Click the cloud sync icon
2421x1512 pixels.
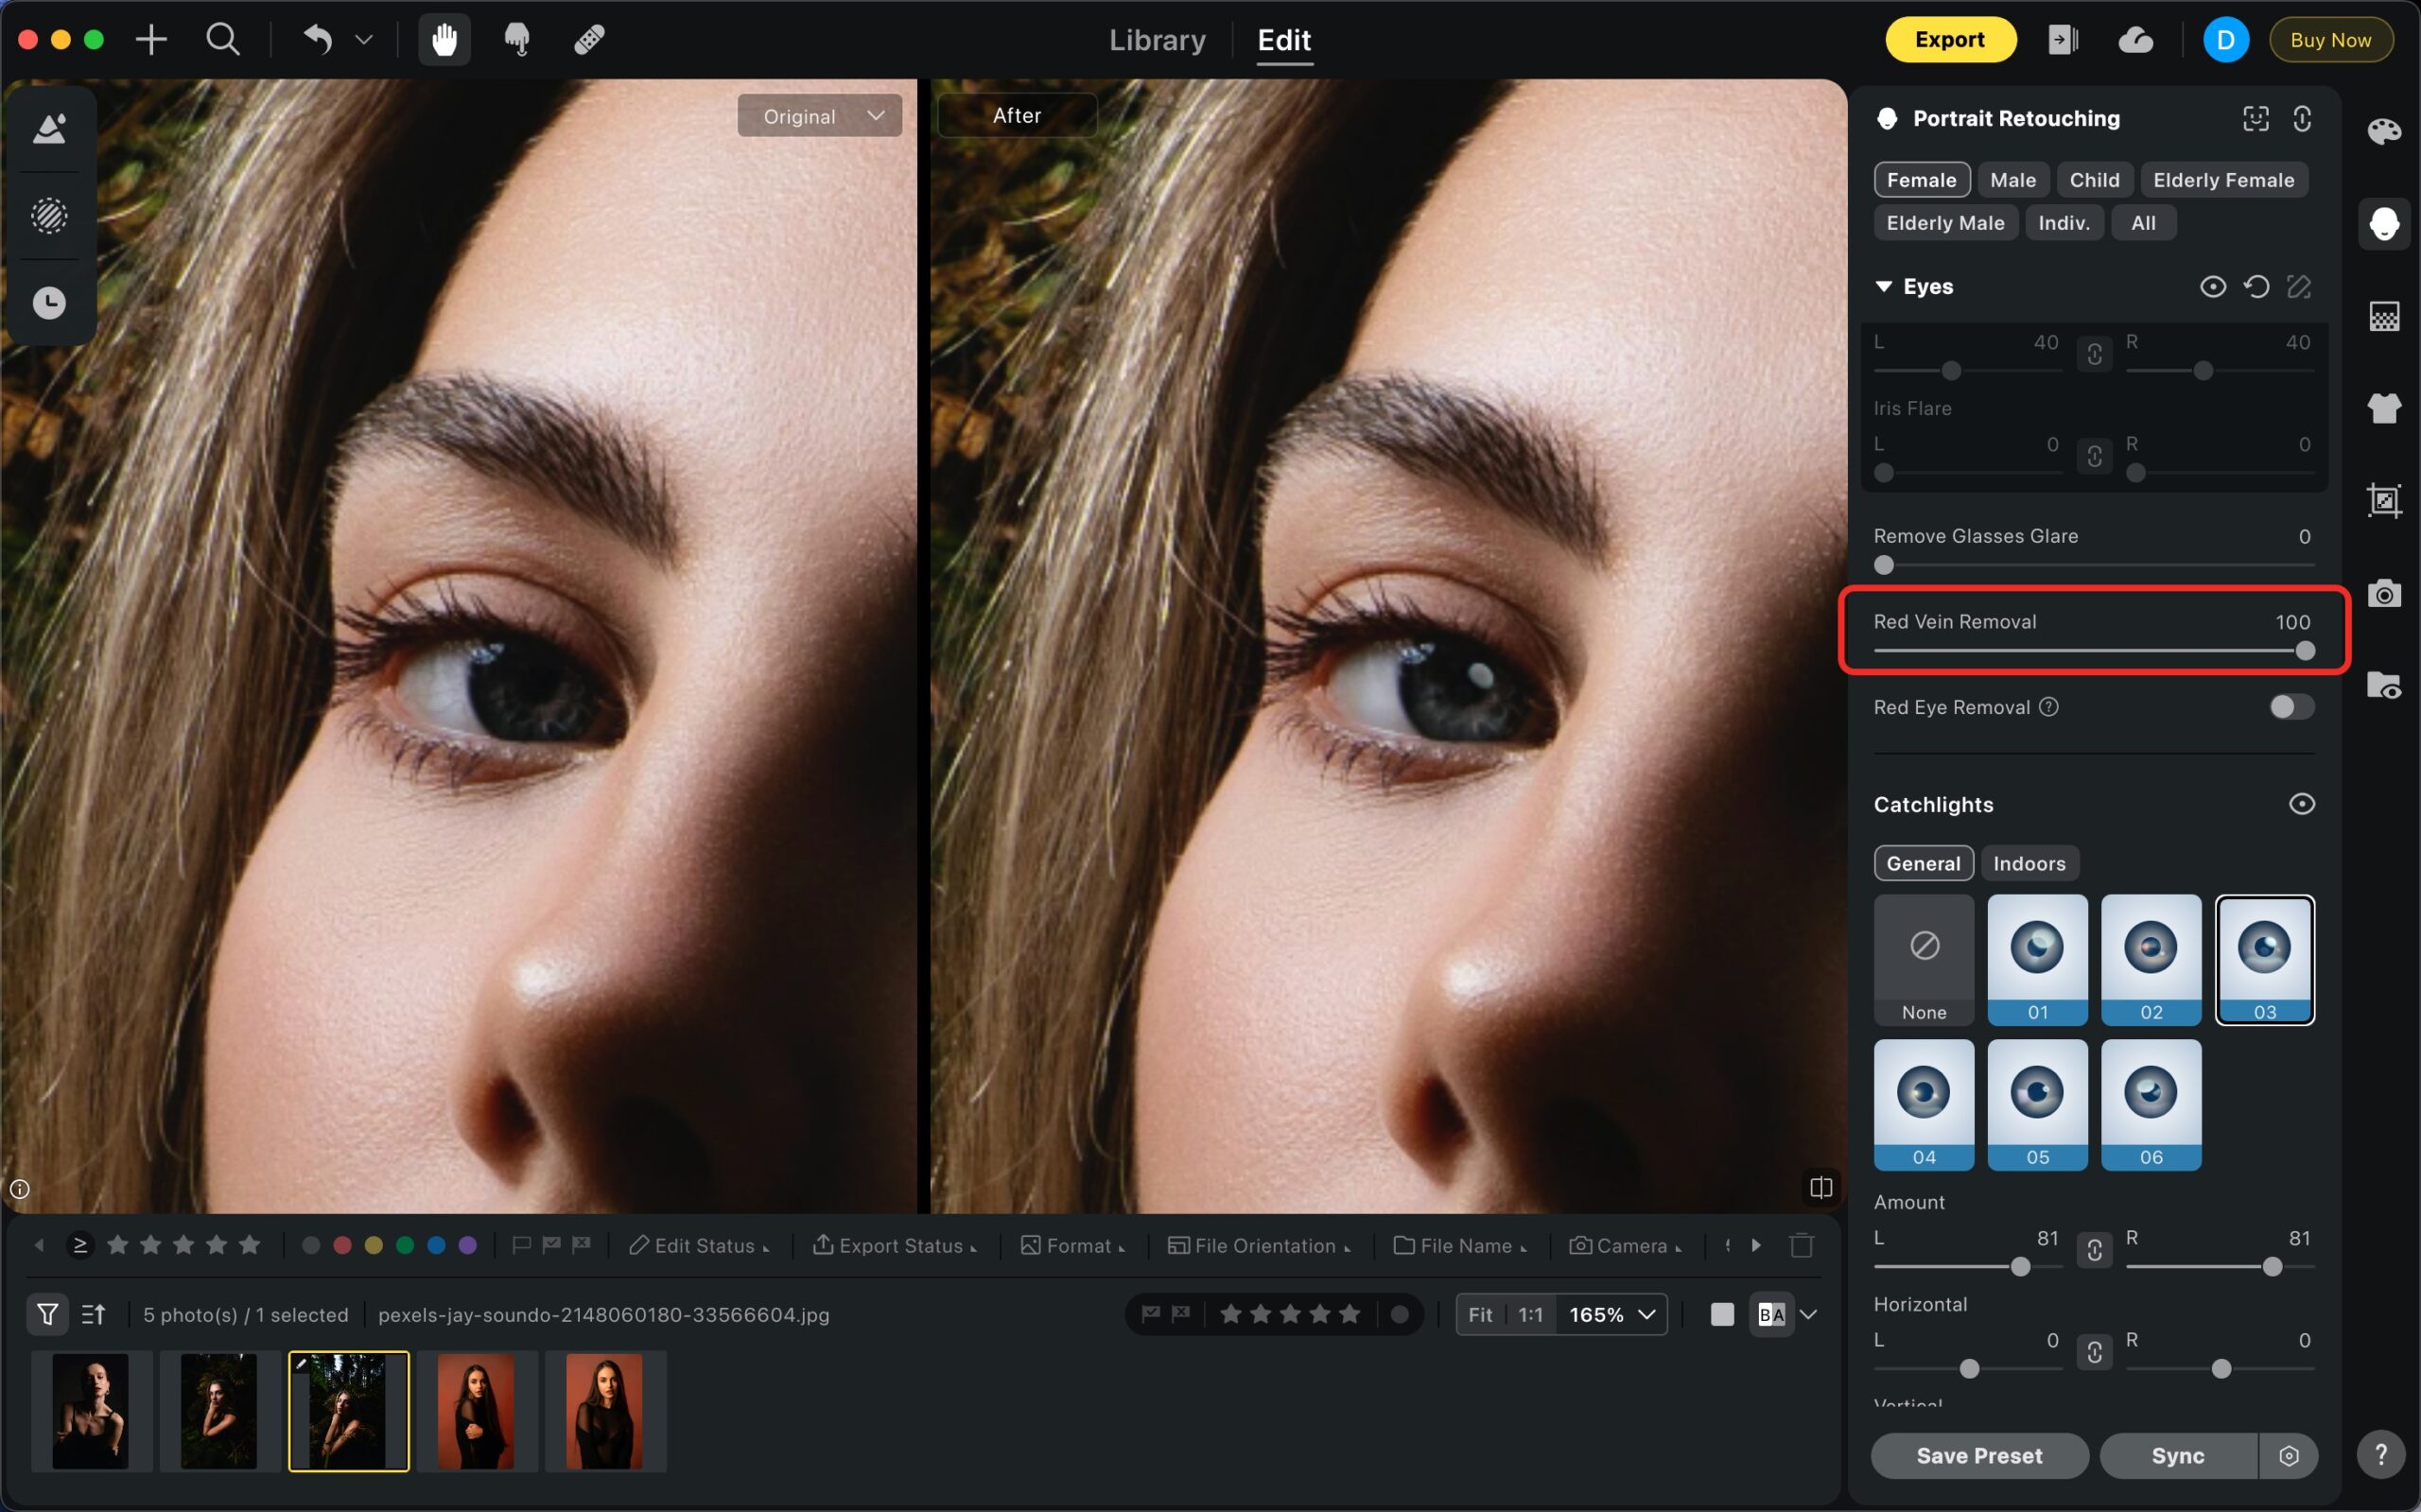coord(2135,40)
